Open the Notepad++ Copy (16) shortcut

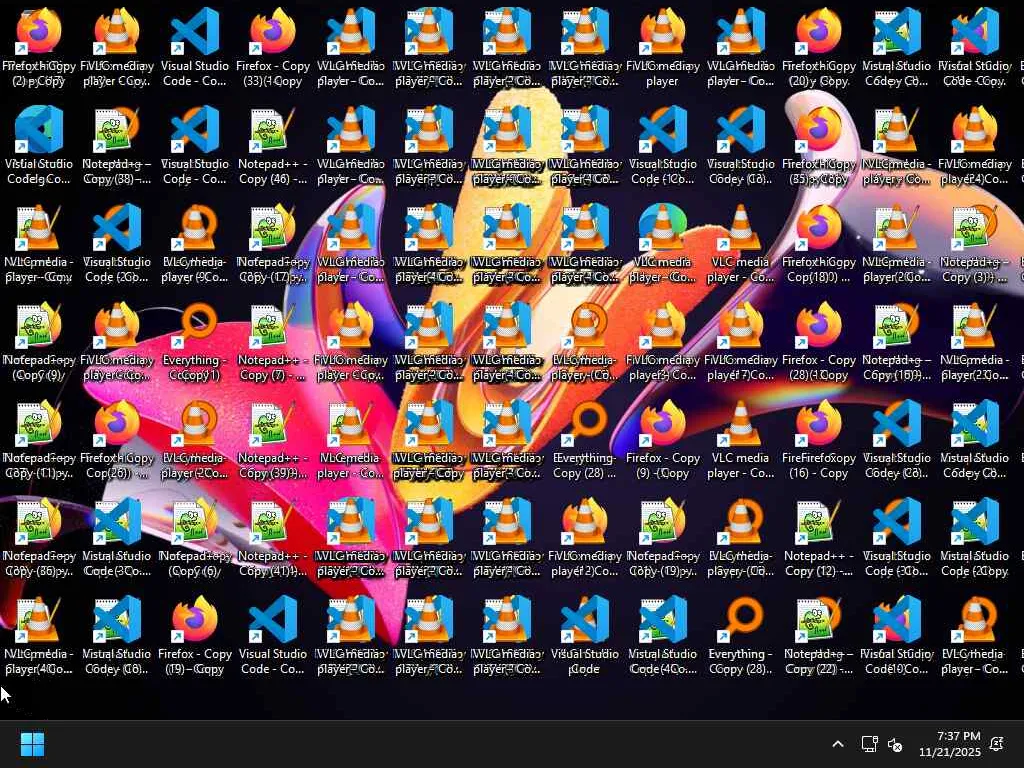tap(897, 342)
